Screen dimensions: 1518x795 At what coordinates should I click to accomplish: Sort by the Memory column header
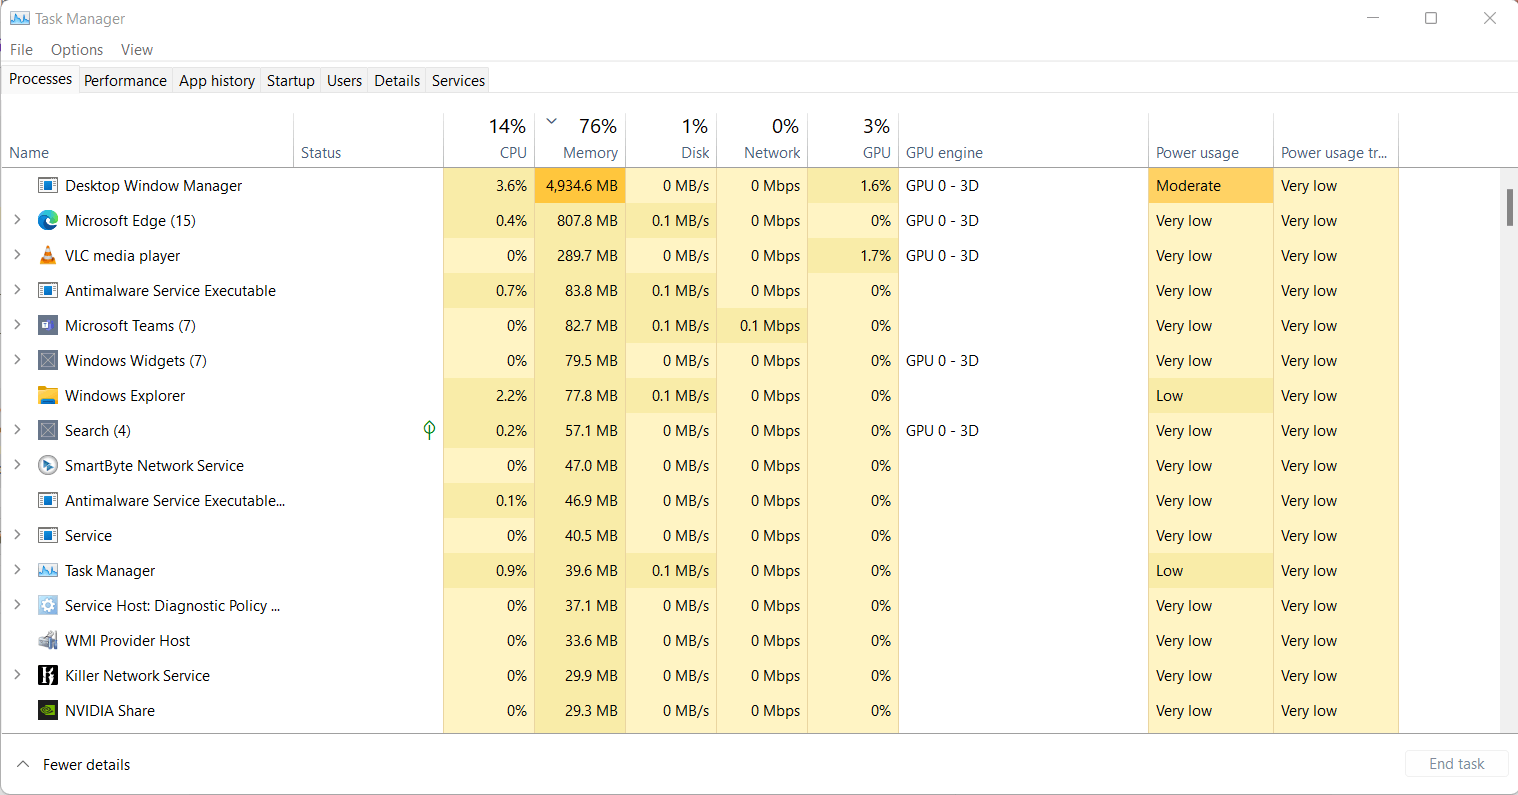coord(580,140)
